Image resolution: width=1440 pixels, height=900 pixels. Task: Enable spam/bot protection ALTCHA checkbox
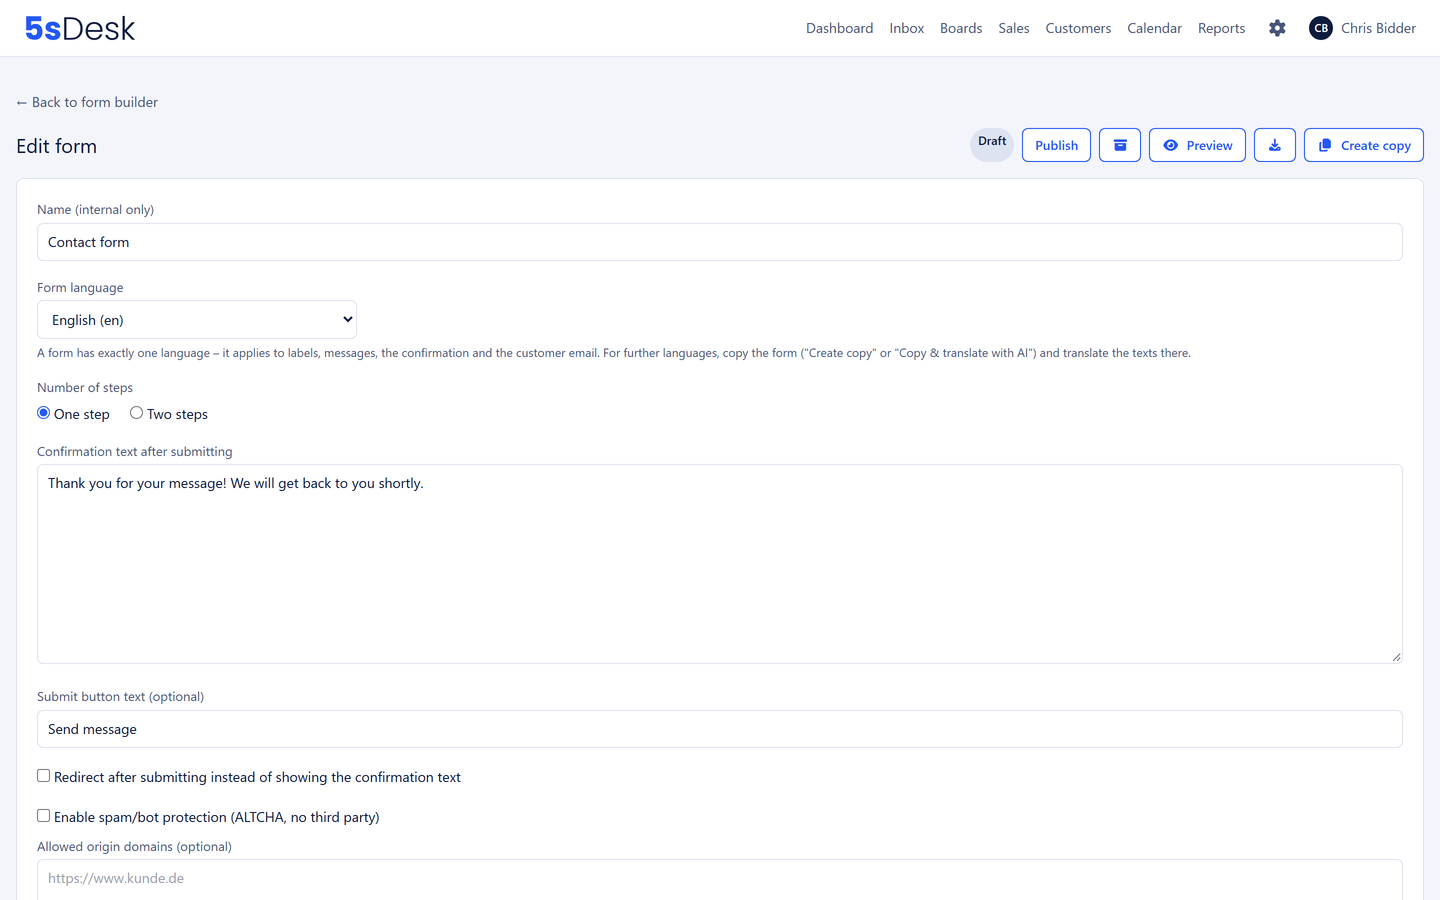(x=44, y=816)
